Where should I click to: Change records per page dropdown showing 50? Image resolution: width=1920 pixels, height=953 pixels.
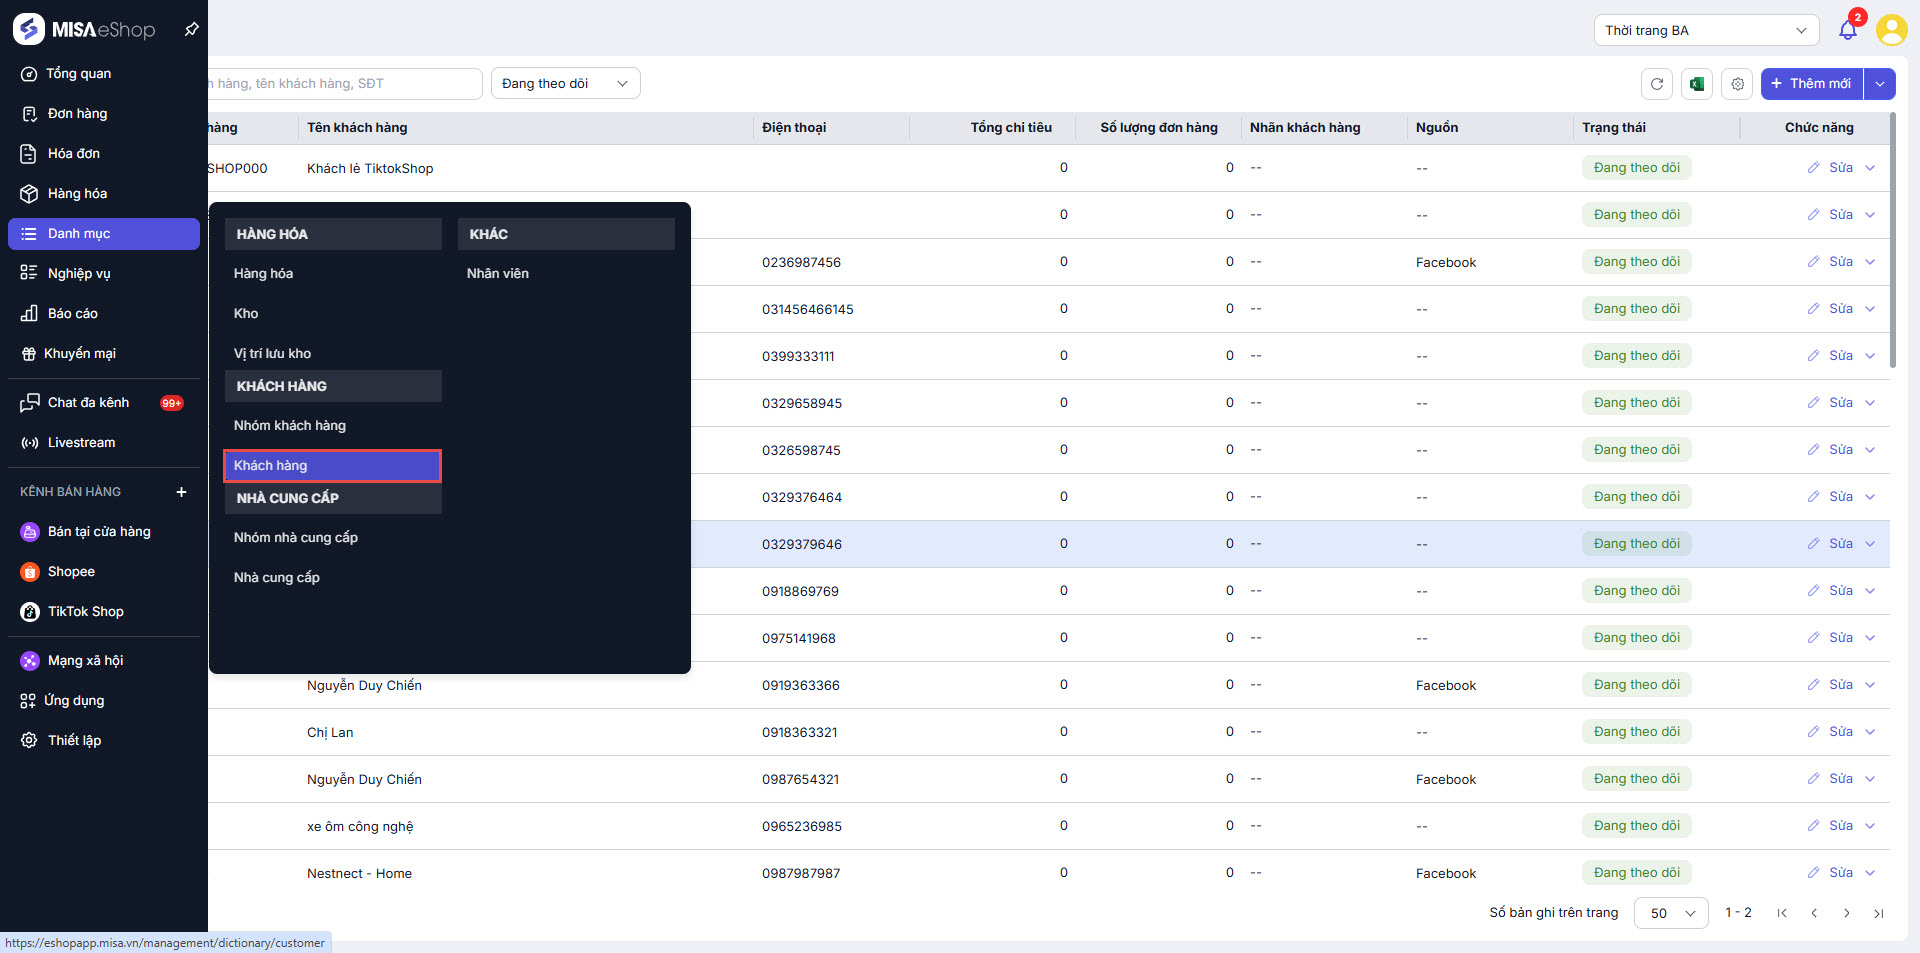tap(1671, 913)
